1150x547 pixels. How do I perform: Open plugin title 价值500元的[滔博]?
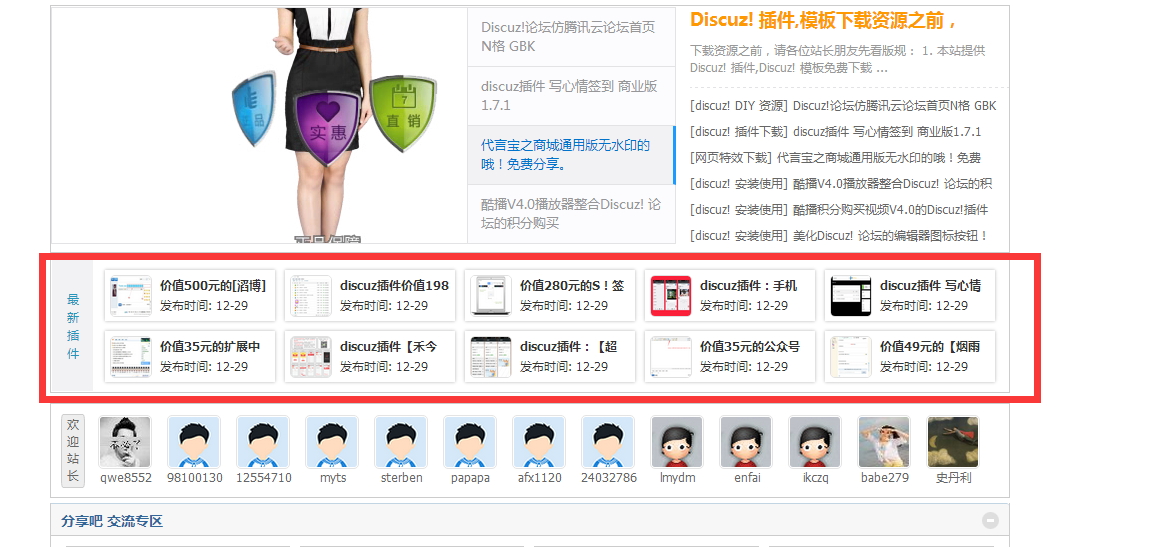point(213,286)
